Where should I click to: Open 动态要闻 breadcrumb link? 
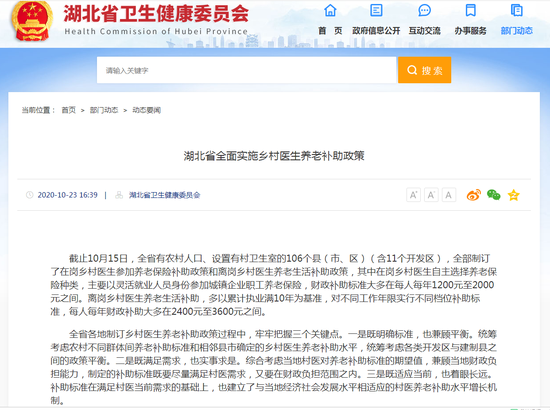pos(146,110)
